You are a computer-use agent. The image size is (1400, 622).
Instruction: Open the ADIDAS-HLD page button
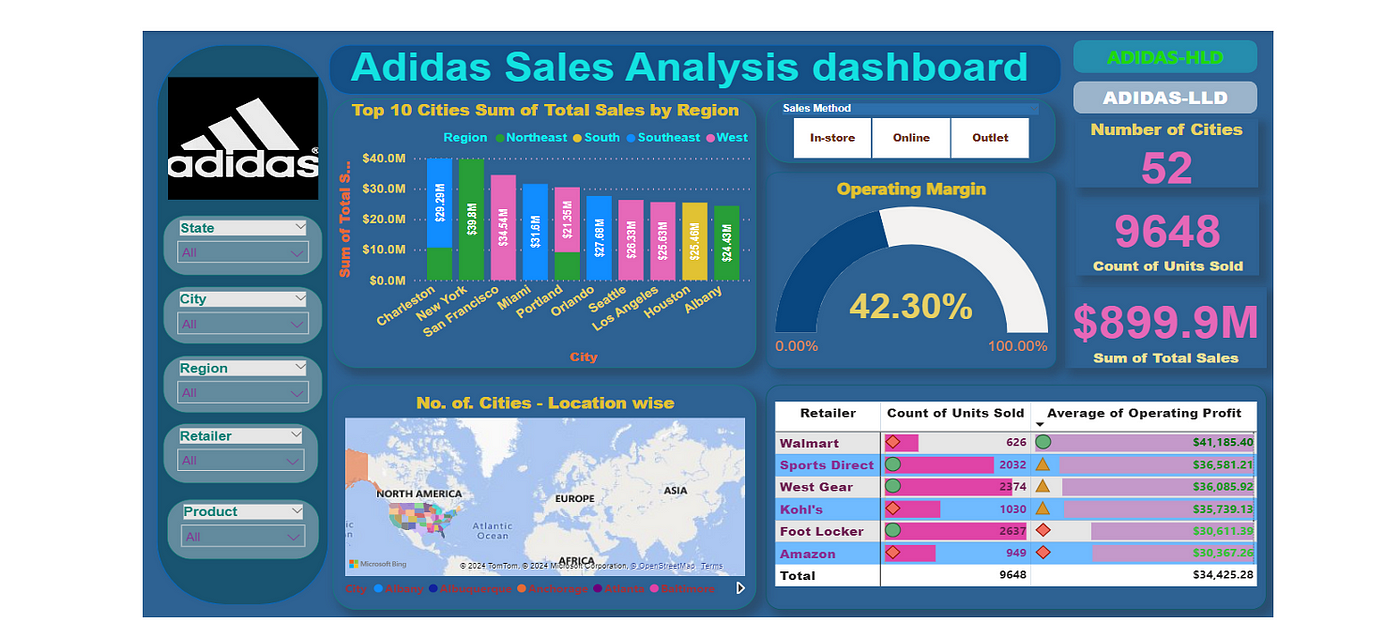click(x=1165, y=57)
